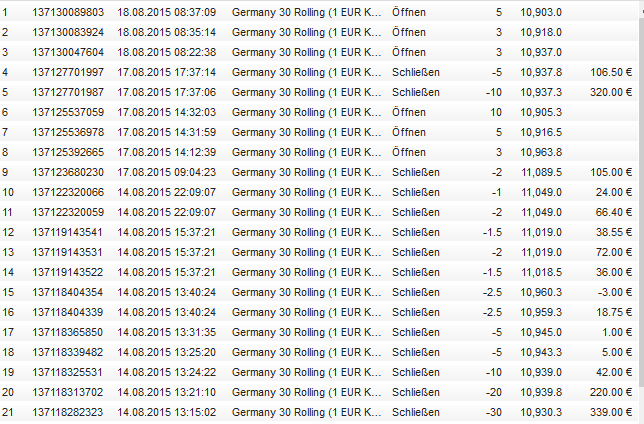
Task: Click the 17.08.2015 14:12:39 timestamp
Action: coord(166,152)
